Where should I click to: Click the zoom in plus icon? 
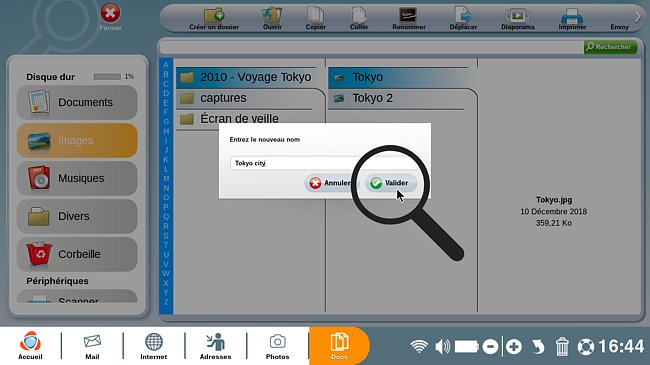pyautogui.click(x=514, y=346)
